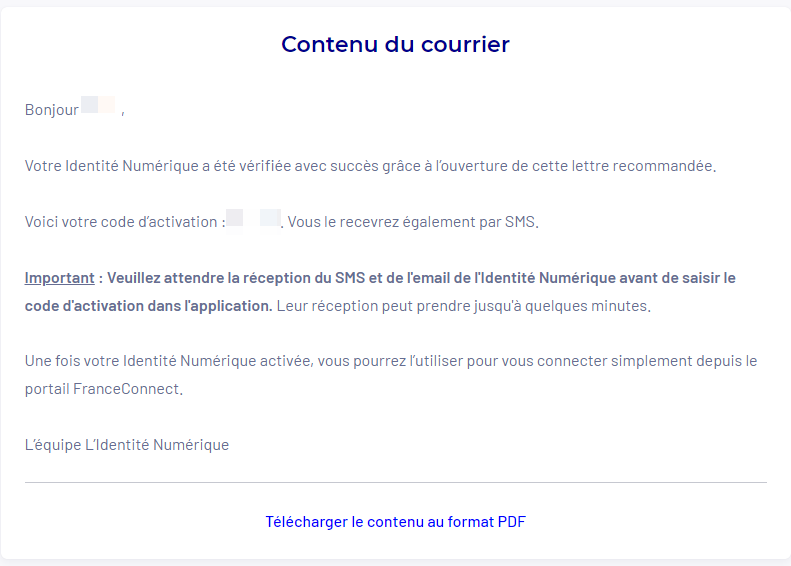
Task: Click the underlined Important word
Action: click(x=60, y=278)
